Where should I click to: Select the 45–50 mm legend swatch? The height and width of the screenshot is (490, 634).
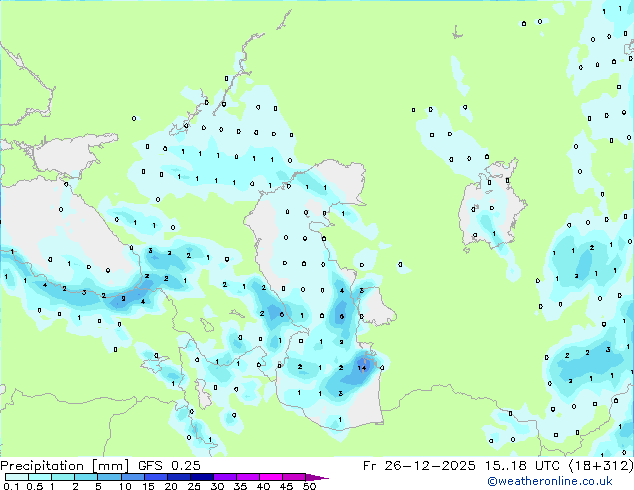(x=294, y=477)
